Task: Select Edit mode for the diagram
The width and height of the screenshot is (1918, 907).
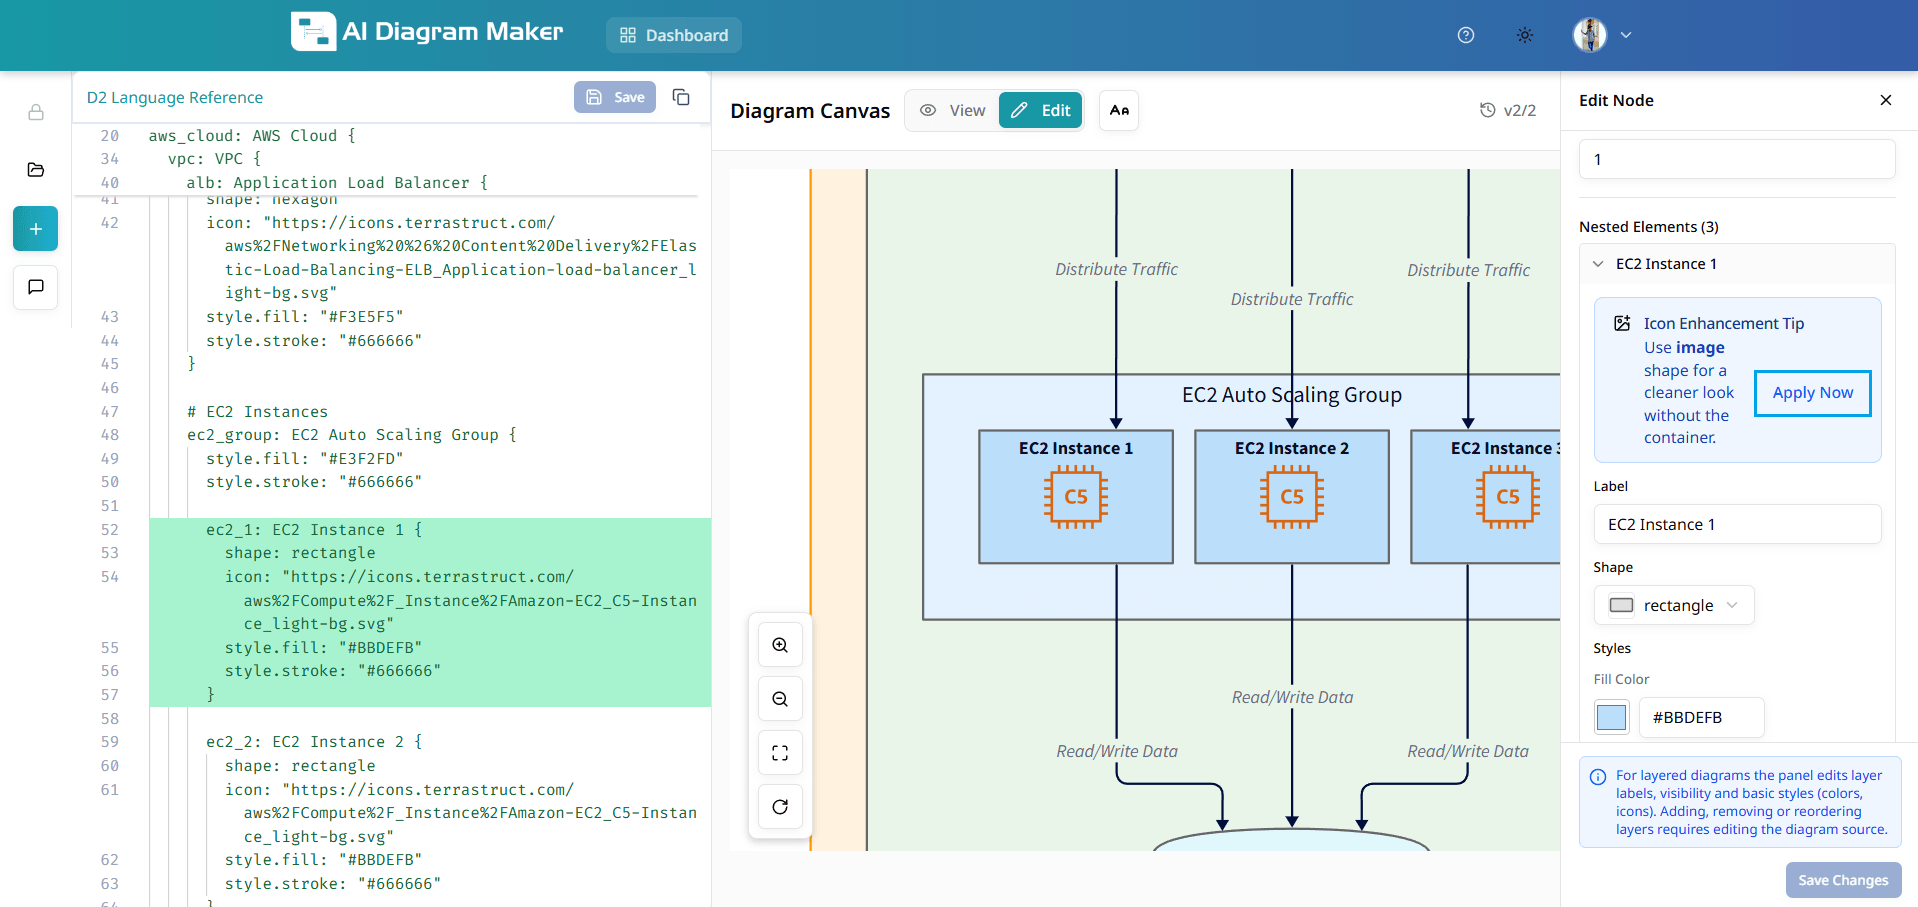Action: 1040,110
